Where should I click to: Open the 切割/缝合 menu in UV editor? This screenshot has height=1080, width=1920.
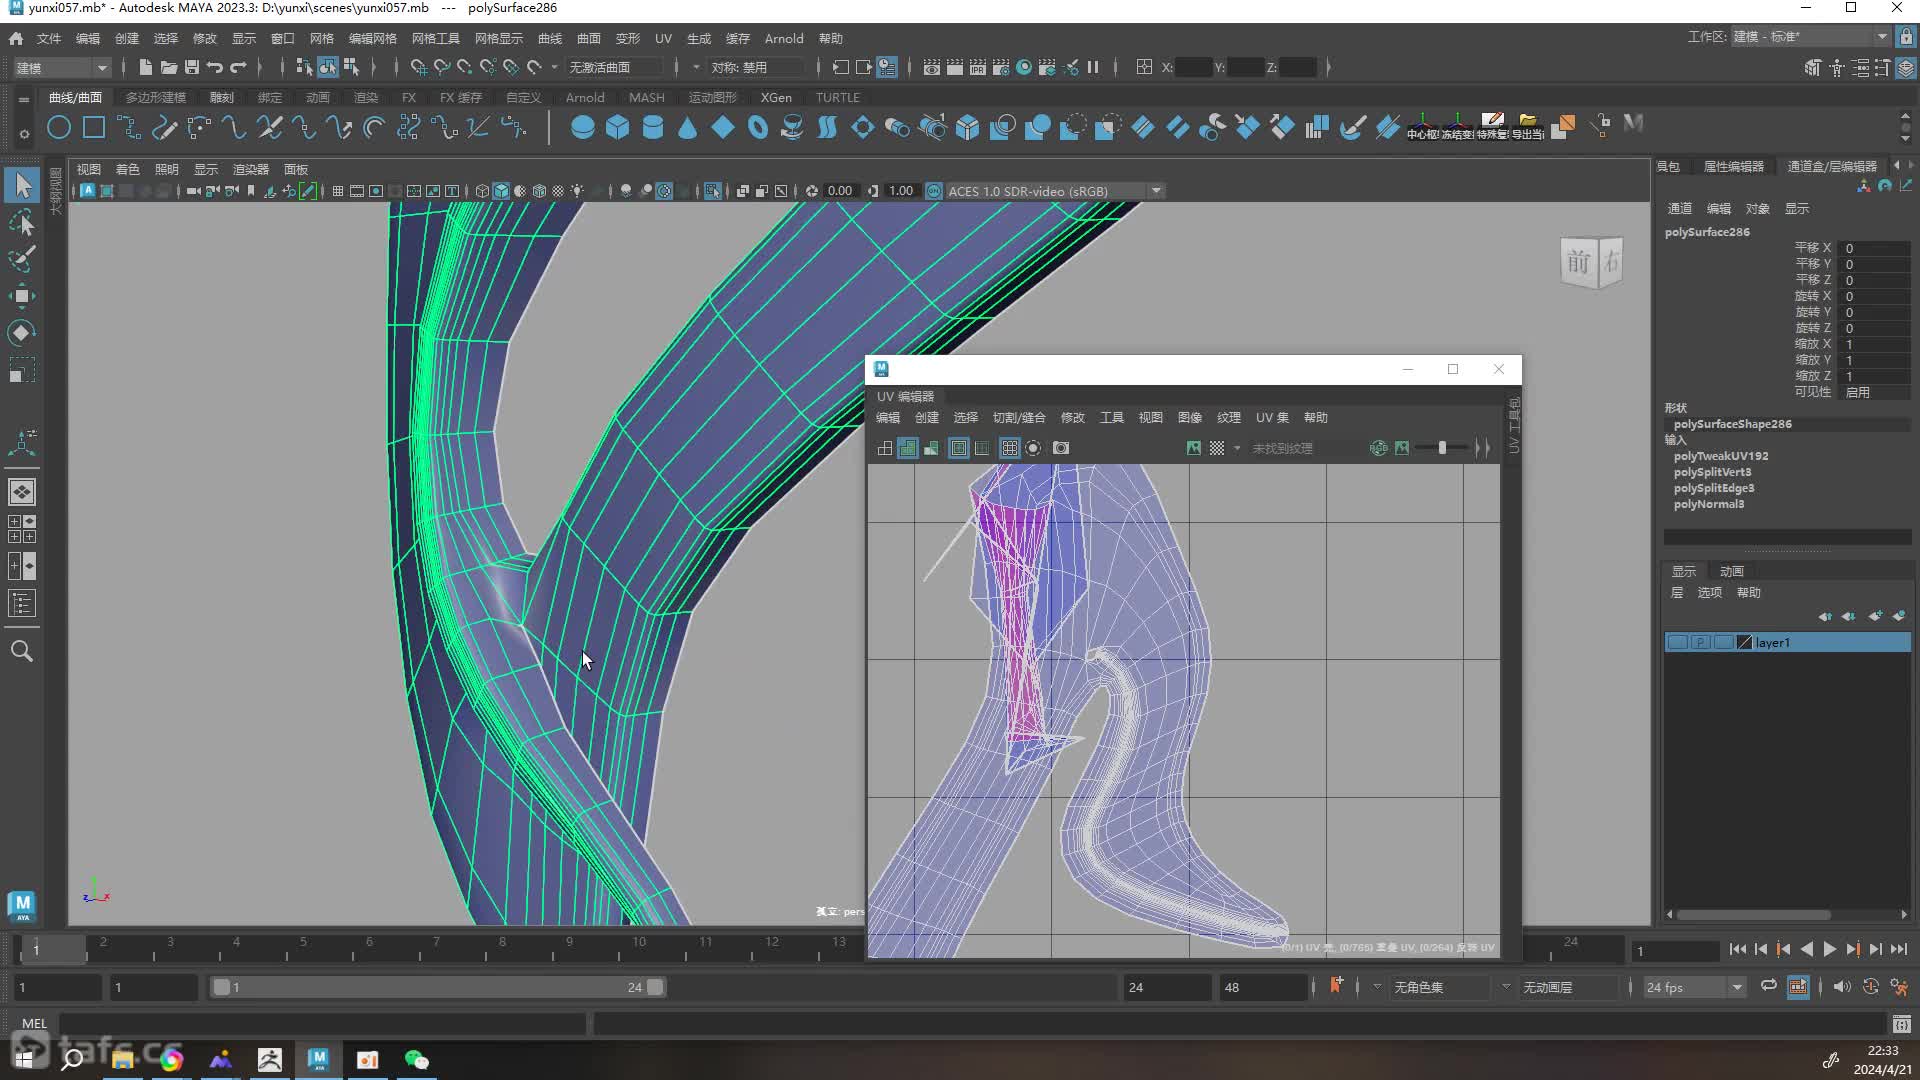point(1019,417)
